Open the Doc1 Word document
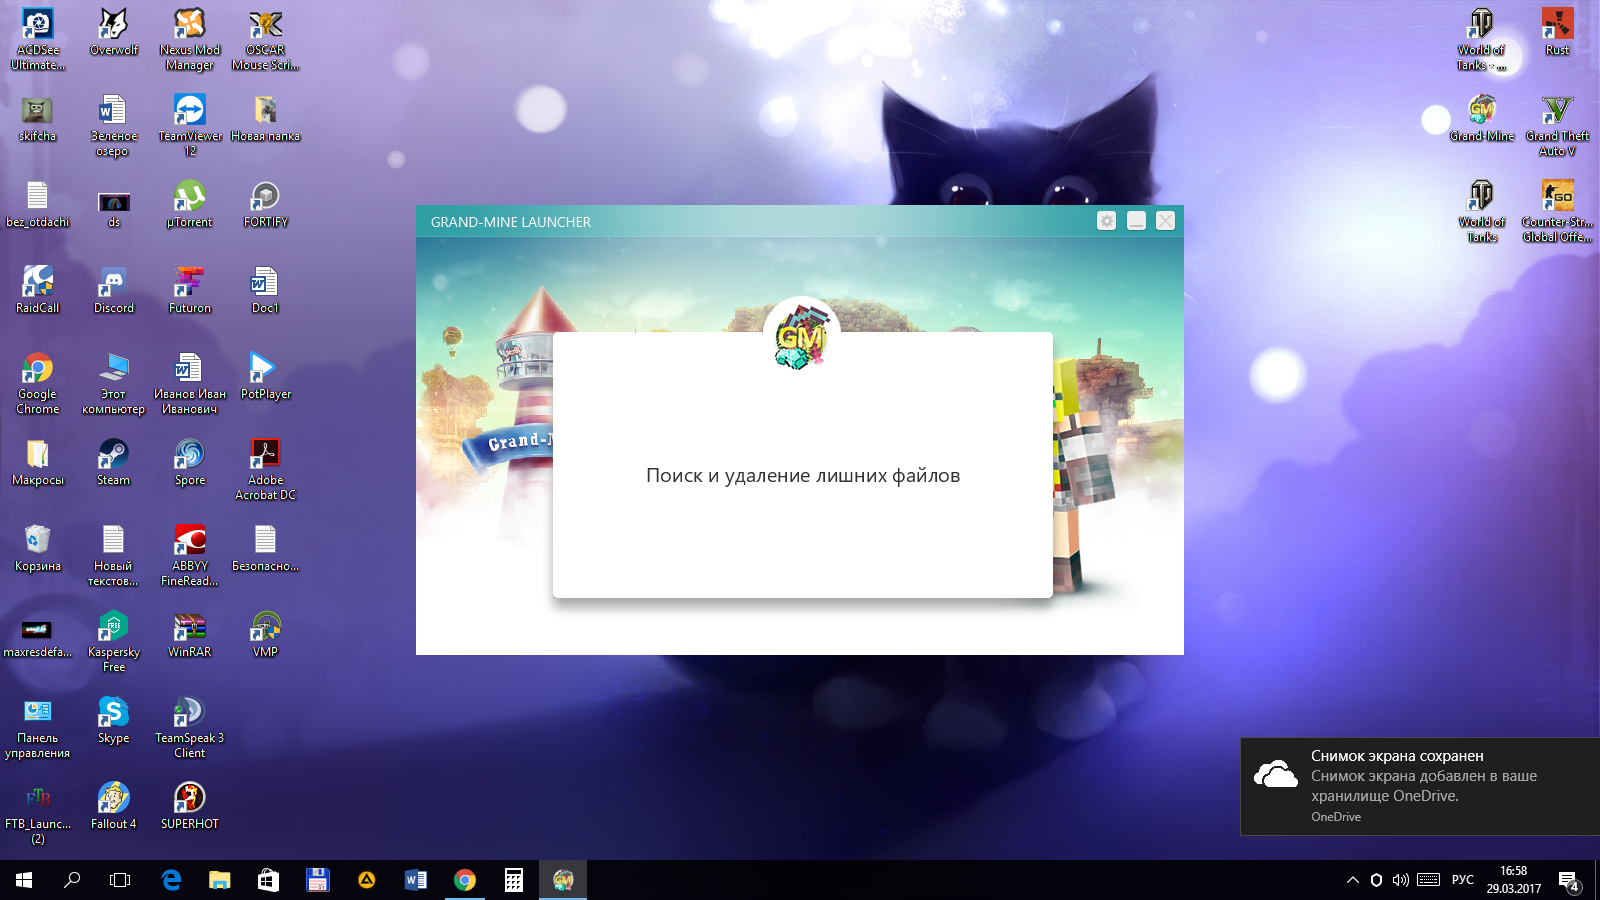Screen dimensions: 1600x900 pos(265,290)
